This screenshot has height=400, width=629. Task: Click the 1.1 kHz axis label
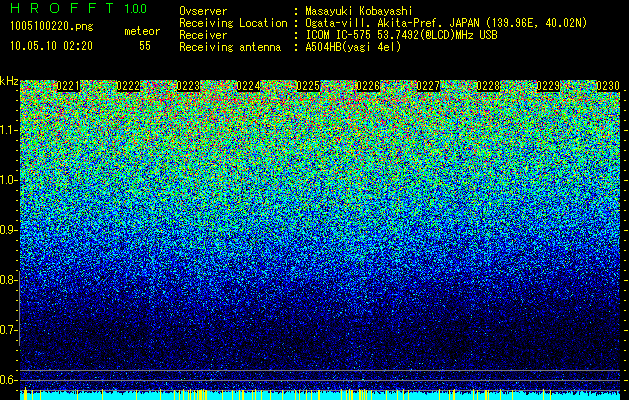[9, 130]
